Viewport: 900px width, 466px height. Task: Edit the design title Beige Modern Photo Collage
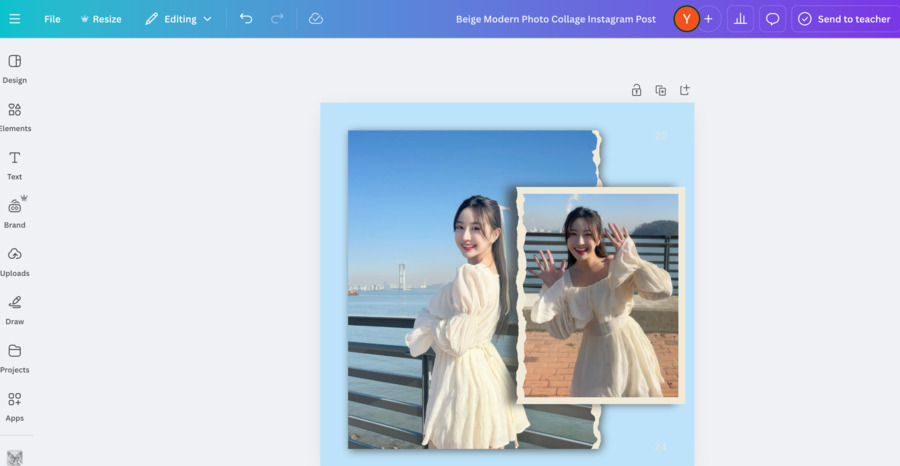[556, 19]
